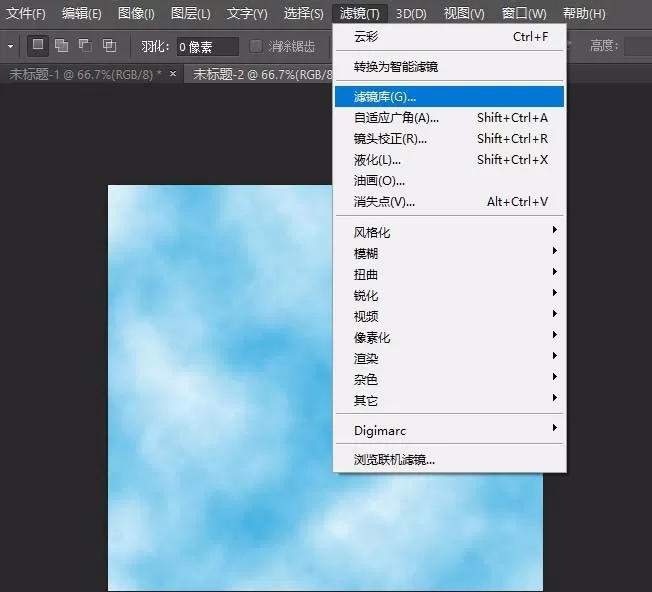The image size is (652, 592).
Task: Close the 滤镜(T) menu
Action: 360,13
